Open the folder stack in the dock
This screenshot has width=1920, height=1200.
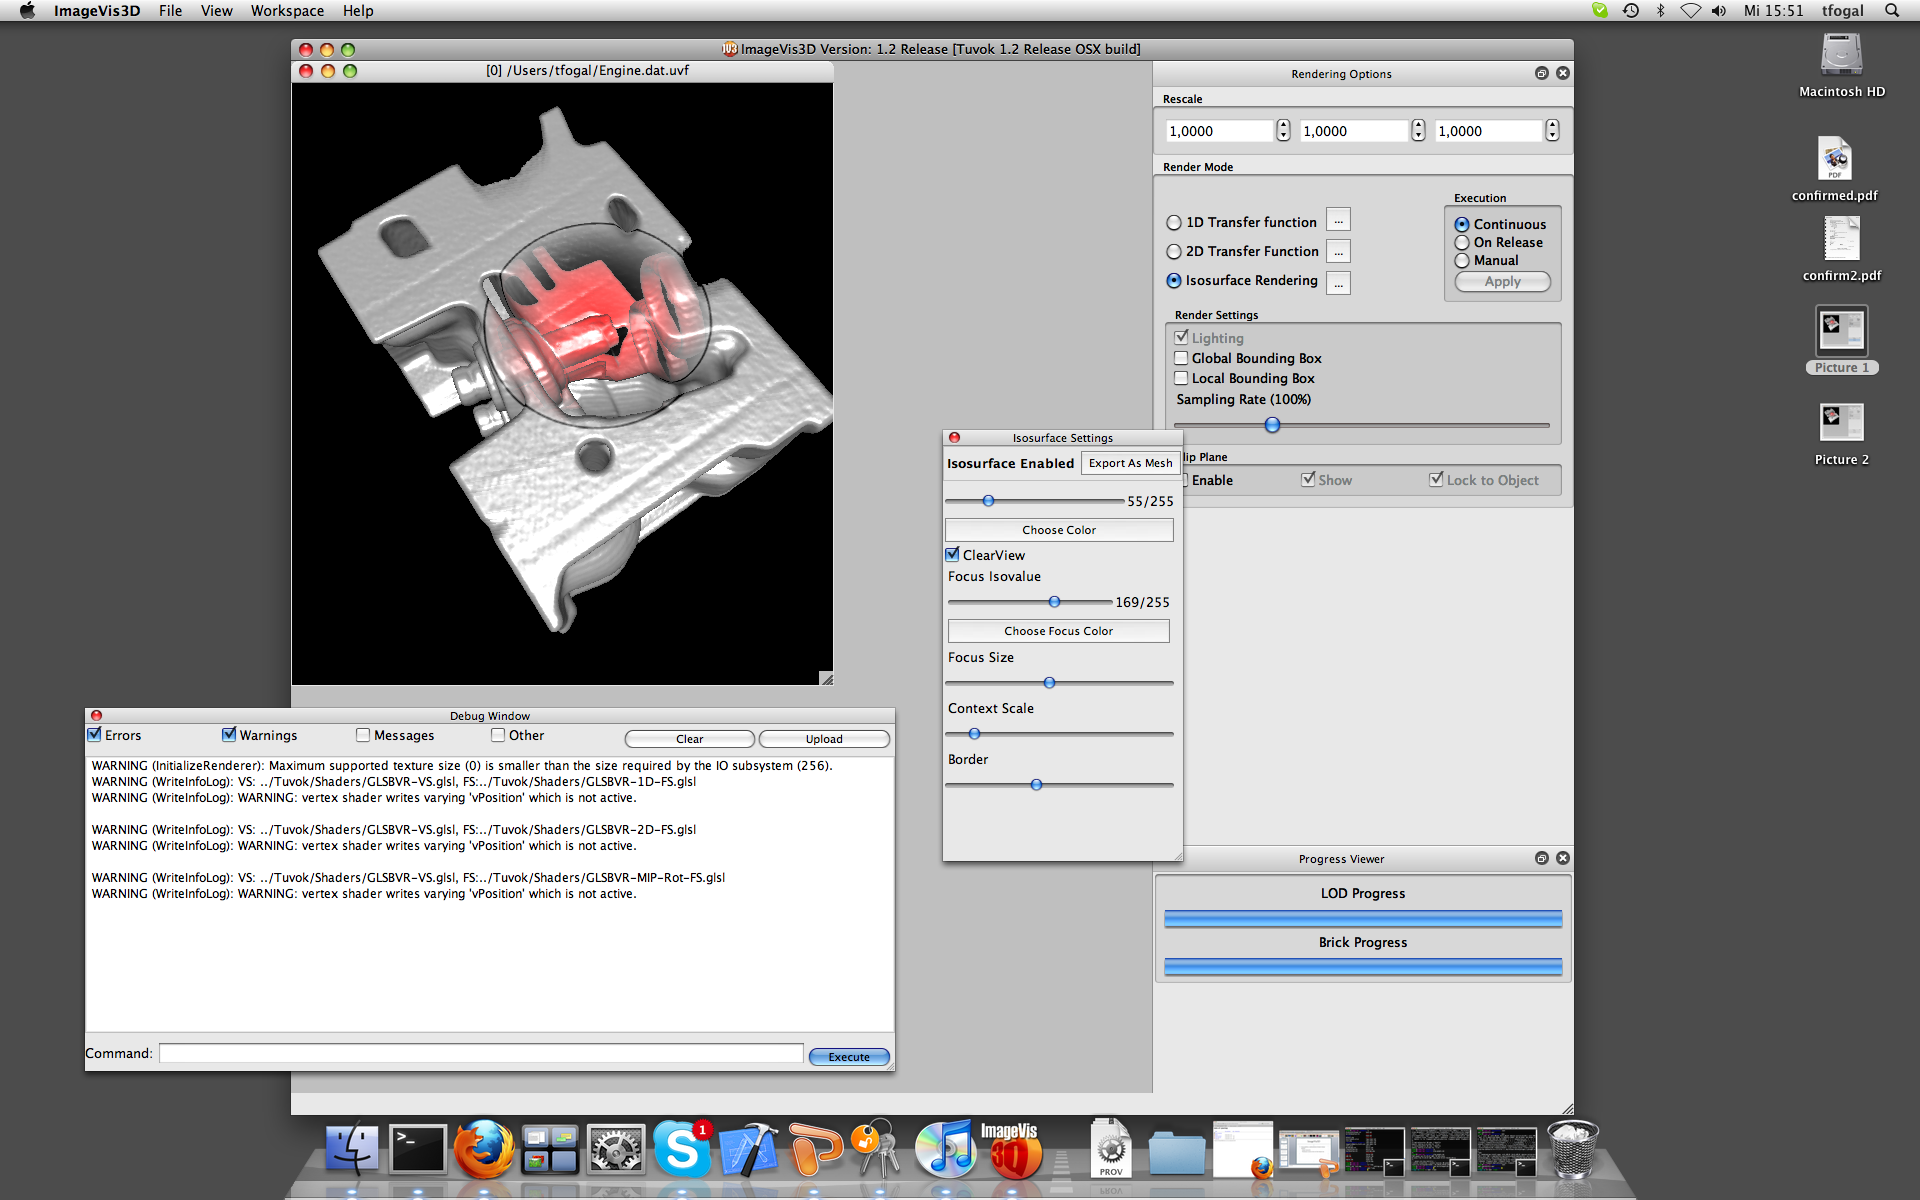pyautogui.click(x=1177, y=1152)
